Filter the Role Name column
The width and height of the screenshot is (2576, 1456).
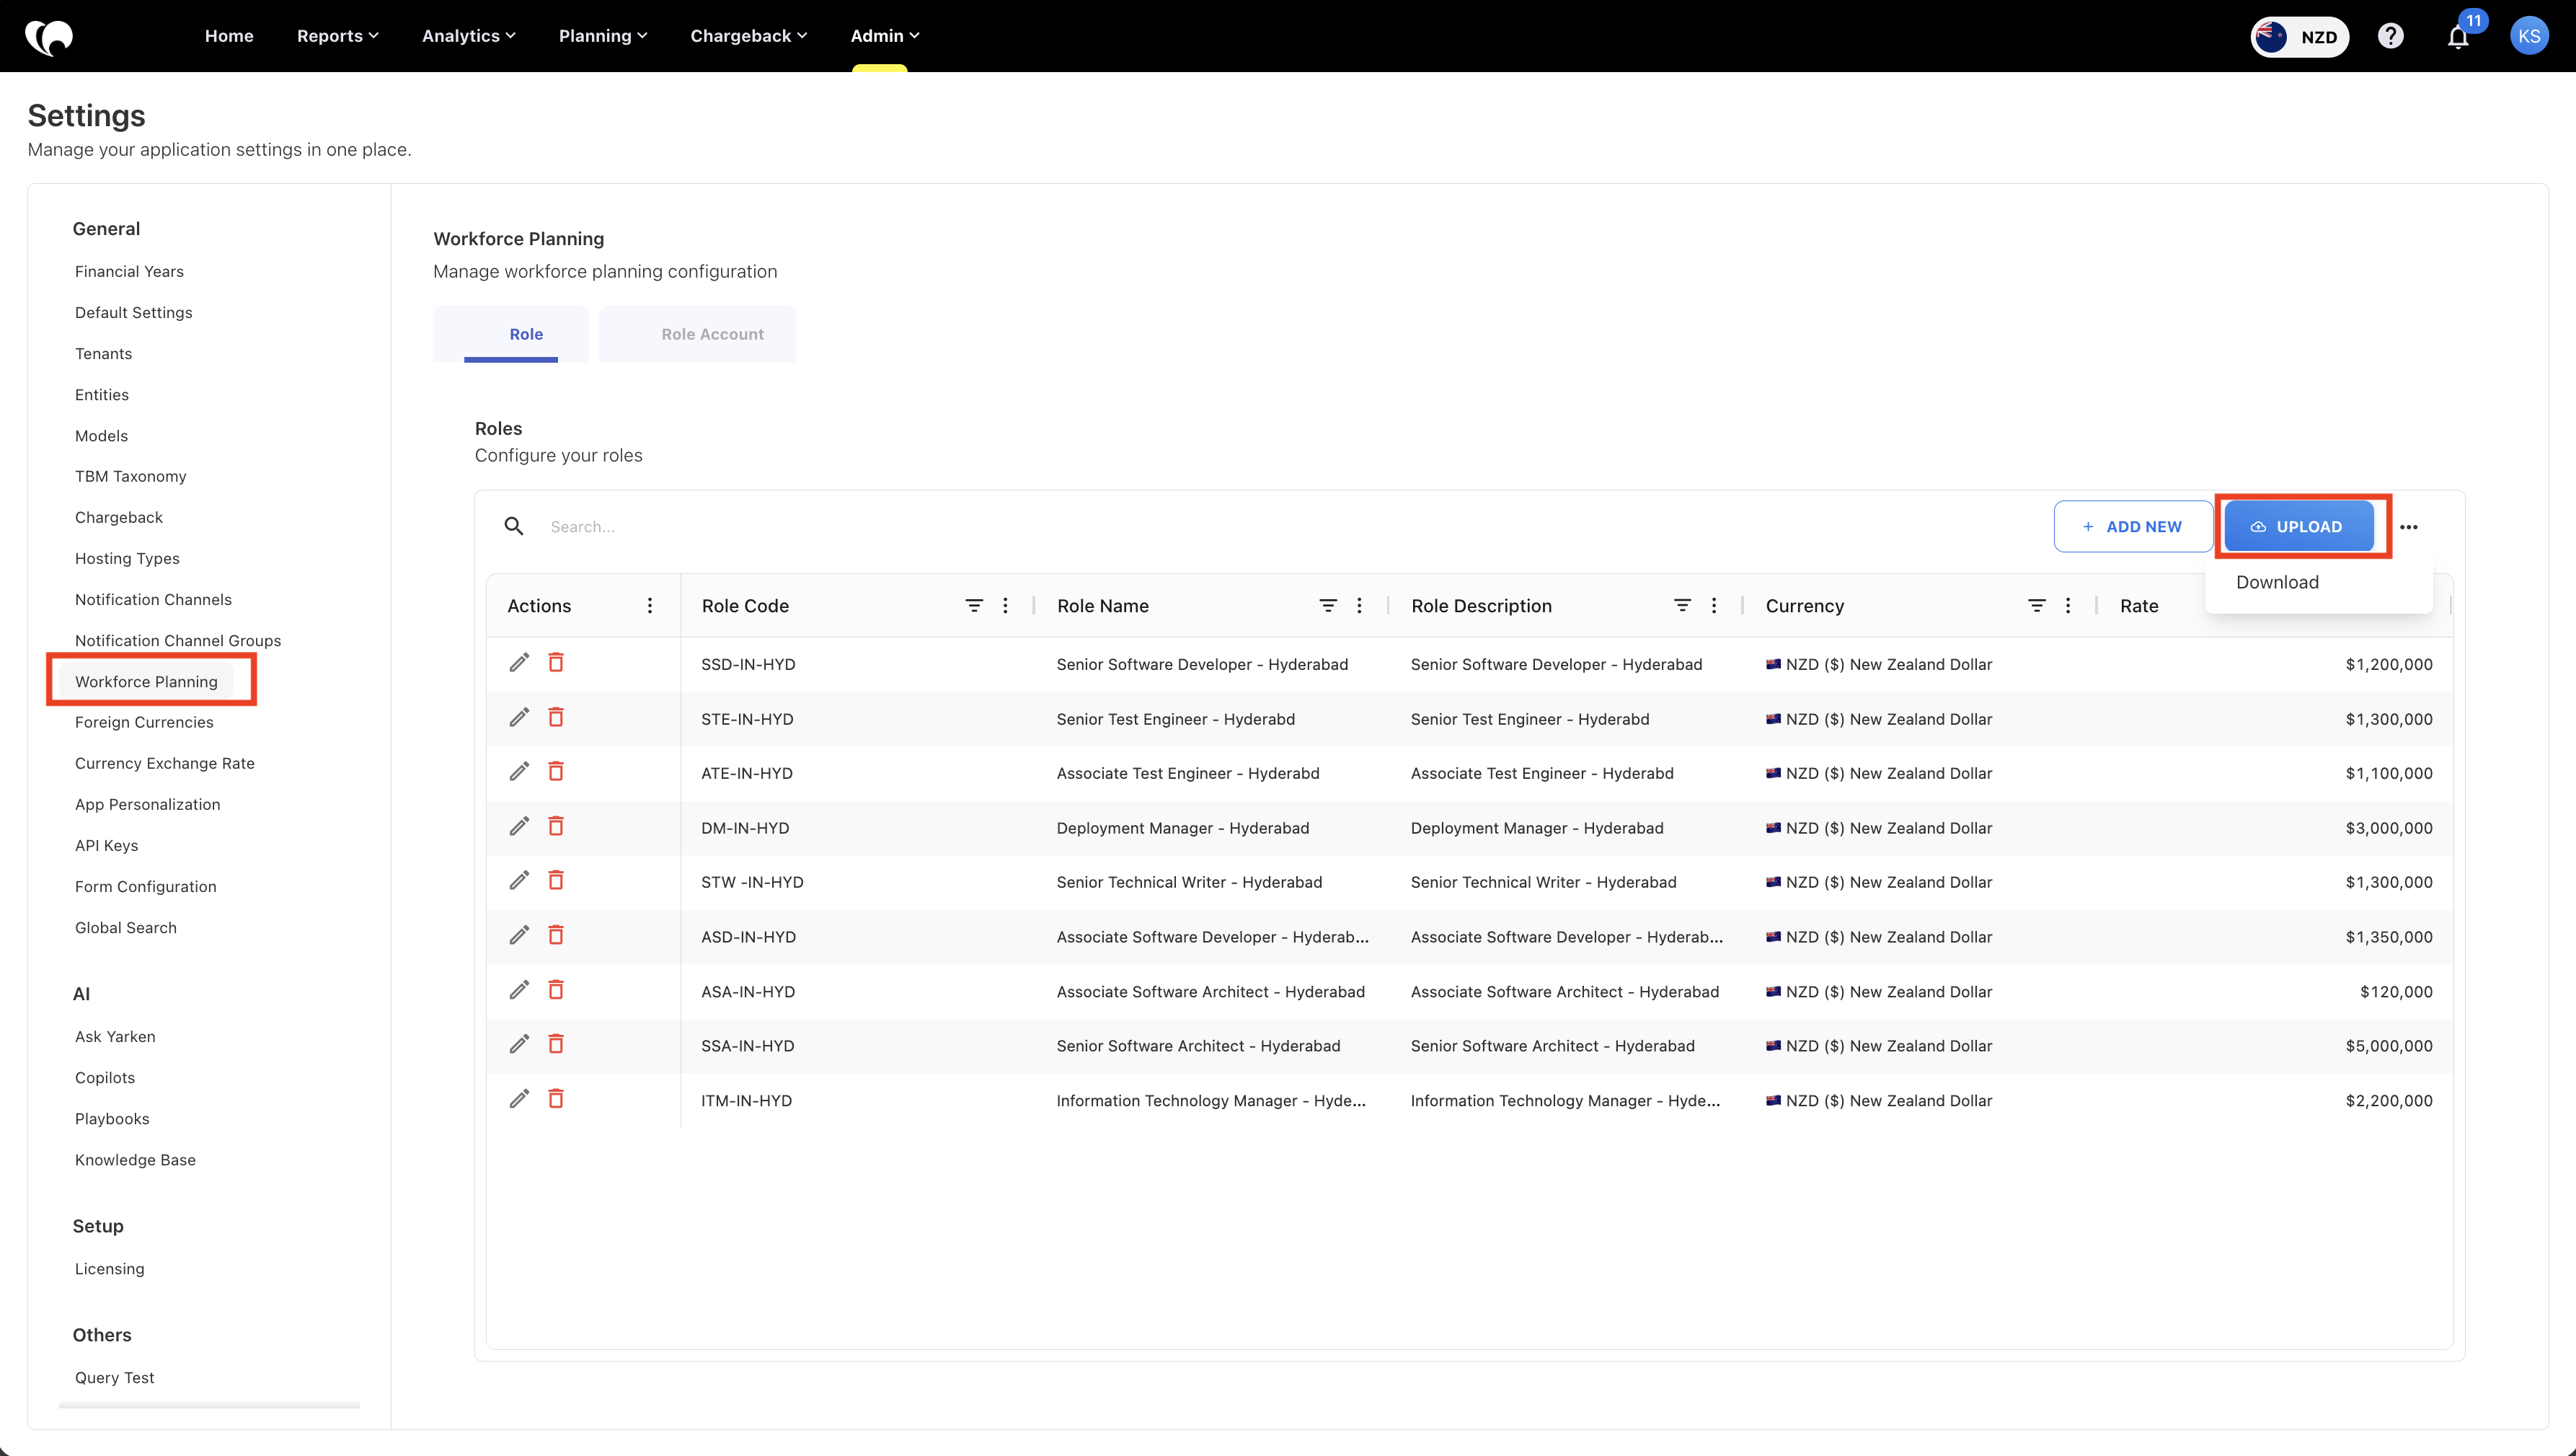1328,606
